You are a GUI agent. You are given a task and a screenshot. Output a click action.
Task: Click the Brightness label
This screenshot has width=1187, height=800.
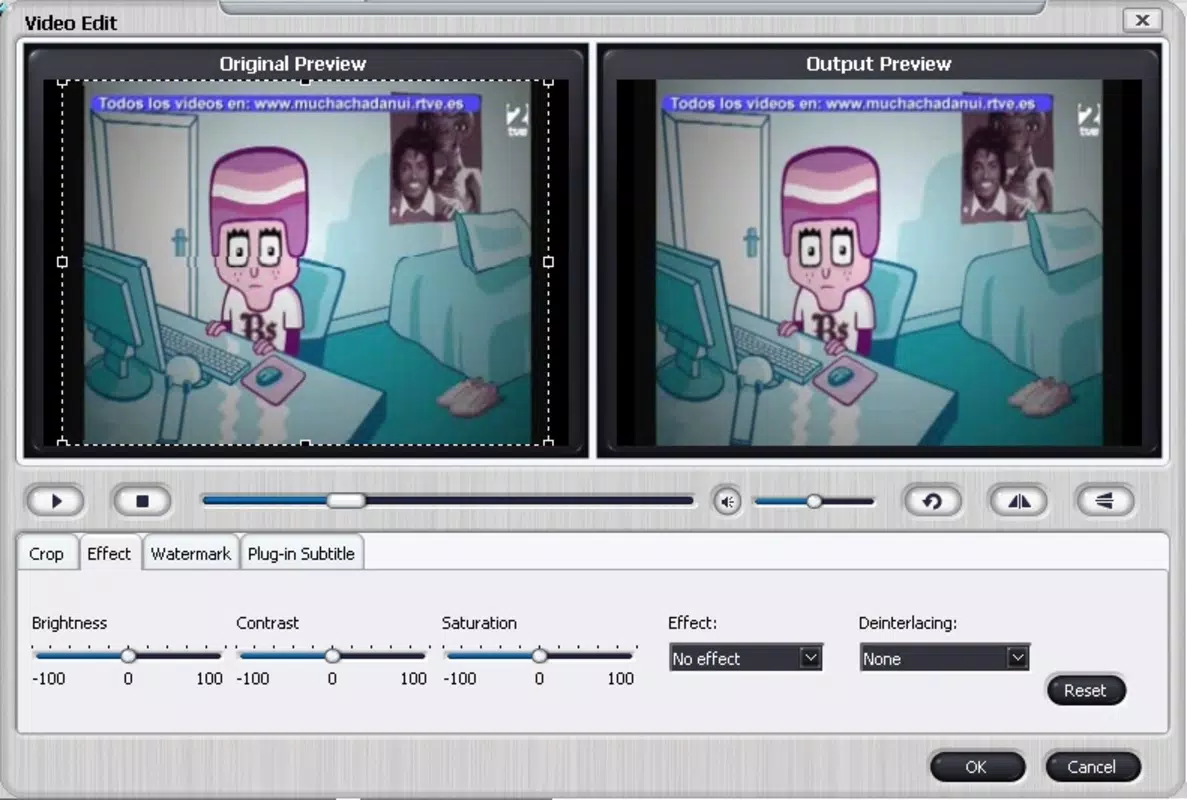pyautogui.click(x=69, y=623)
